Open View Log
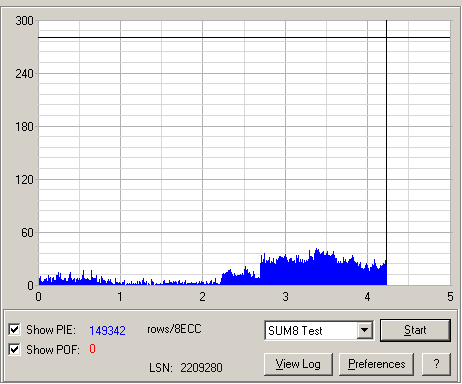Image resolution: width=462 pixels, height=384 pixels. tap(298, 364)
